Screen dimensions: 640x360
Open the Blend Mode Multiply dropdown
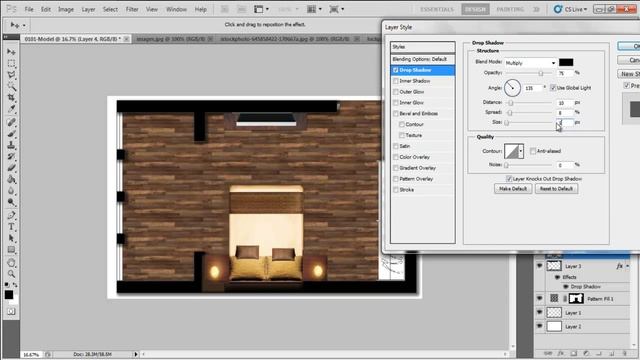(530, 63)
